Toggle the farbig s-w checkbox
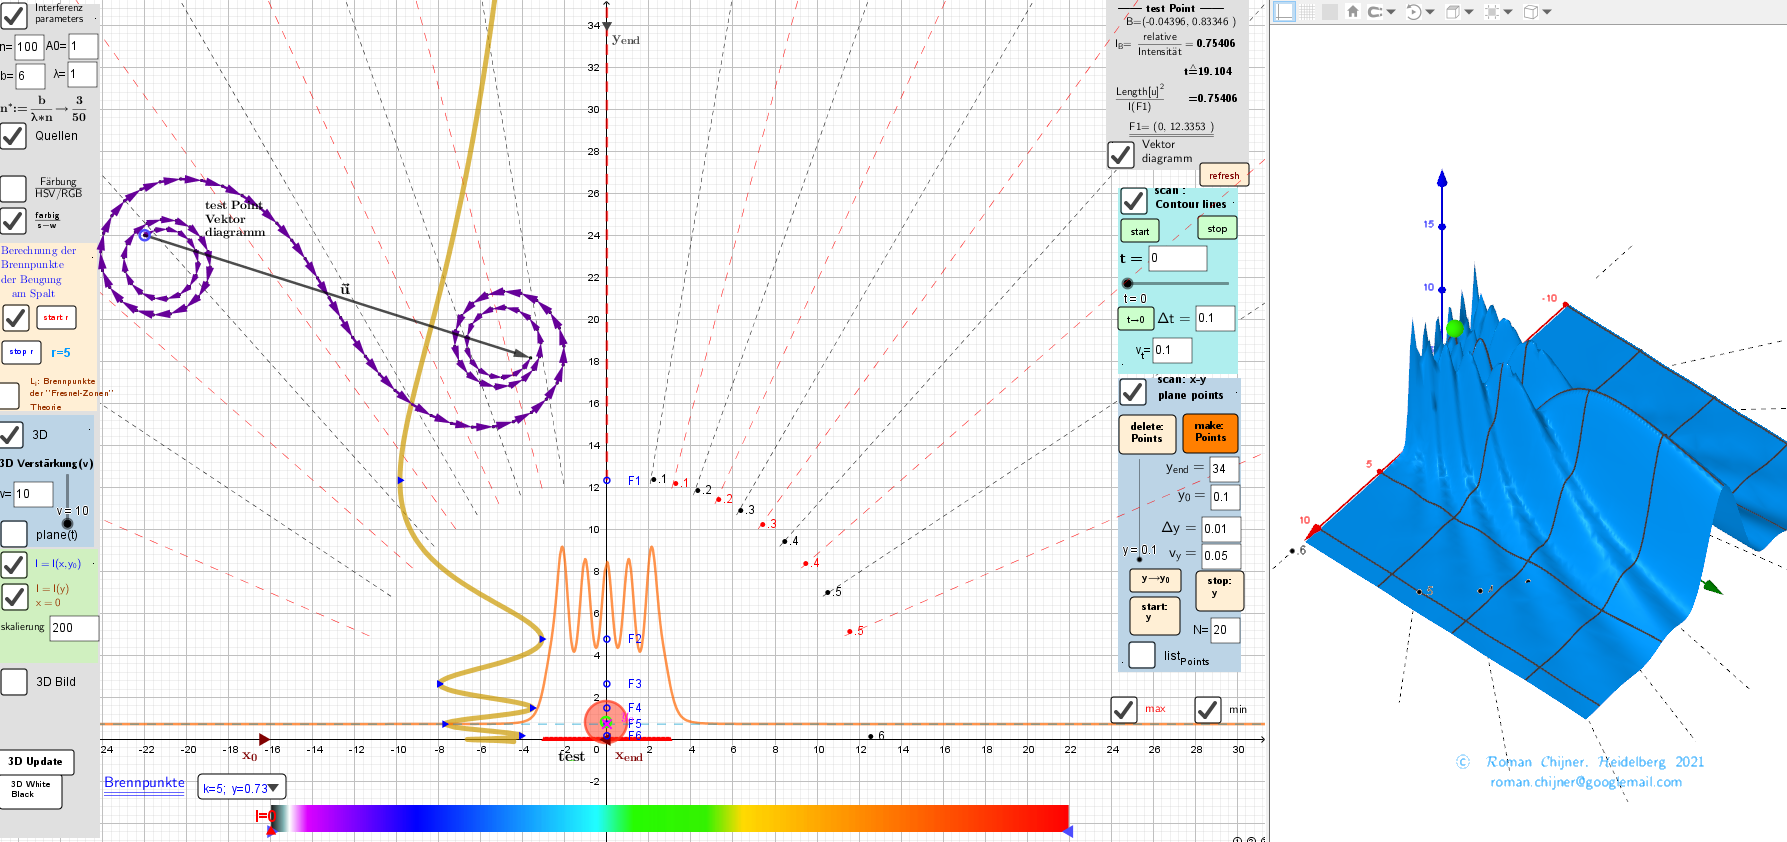Image resolution: width=1787 pixels, height=842 pixels. tap(14, 220)
